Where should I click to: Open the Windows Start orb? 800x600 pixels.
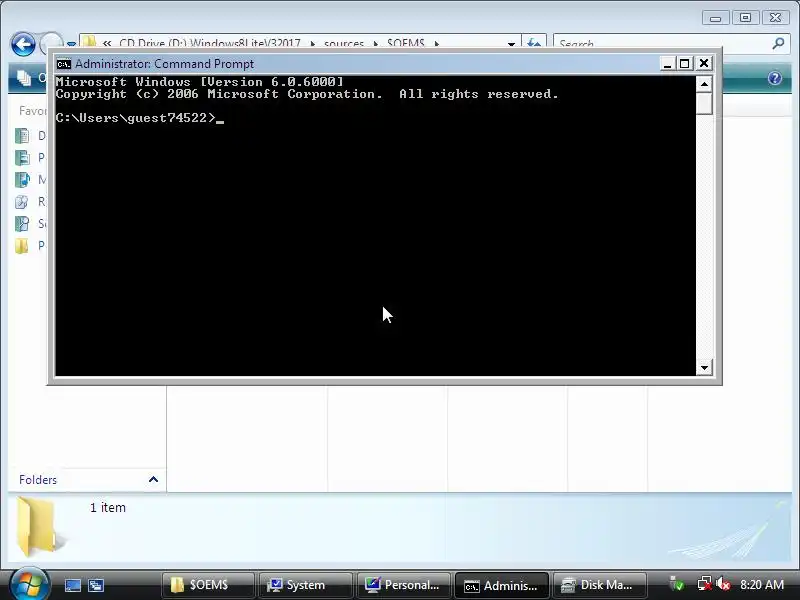pos(29,584)
